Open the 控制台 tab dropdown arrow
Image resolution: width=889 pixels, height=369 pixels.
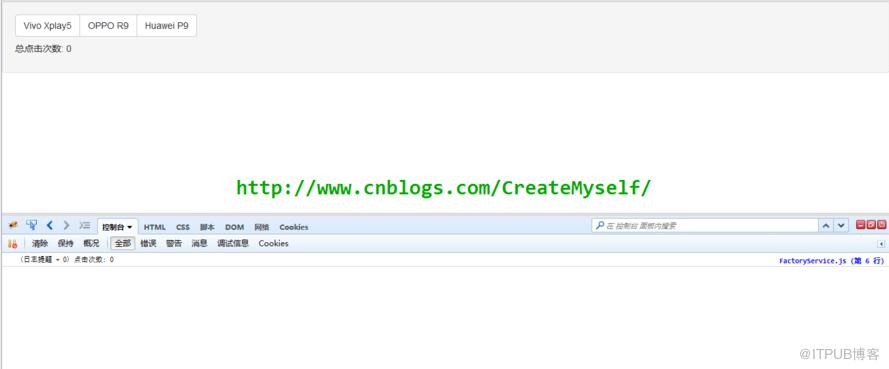[130, 227]
